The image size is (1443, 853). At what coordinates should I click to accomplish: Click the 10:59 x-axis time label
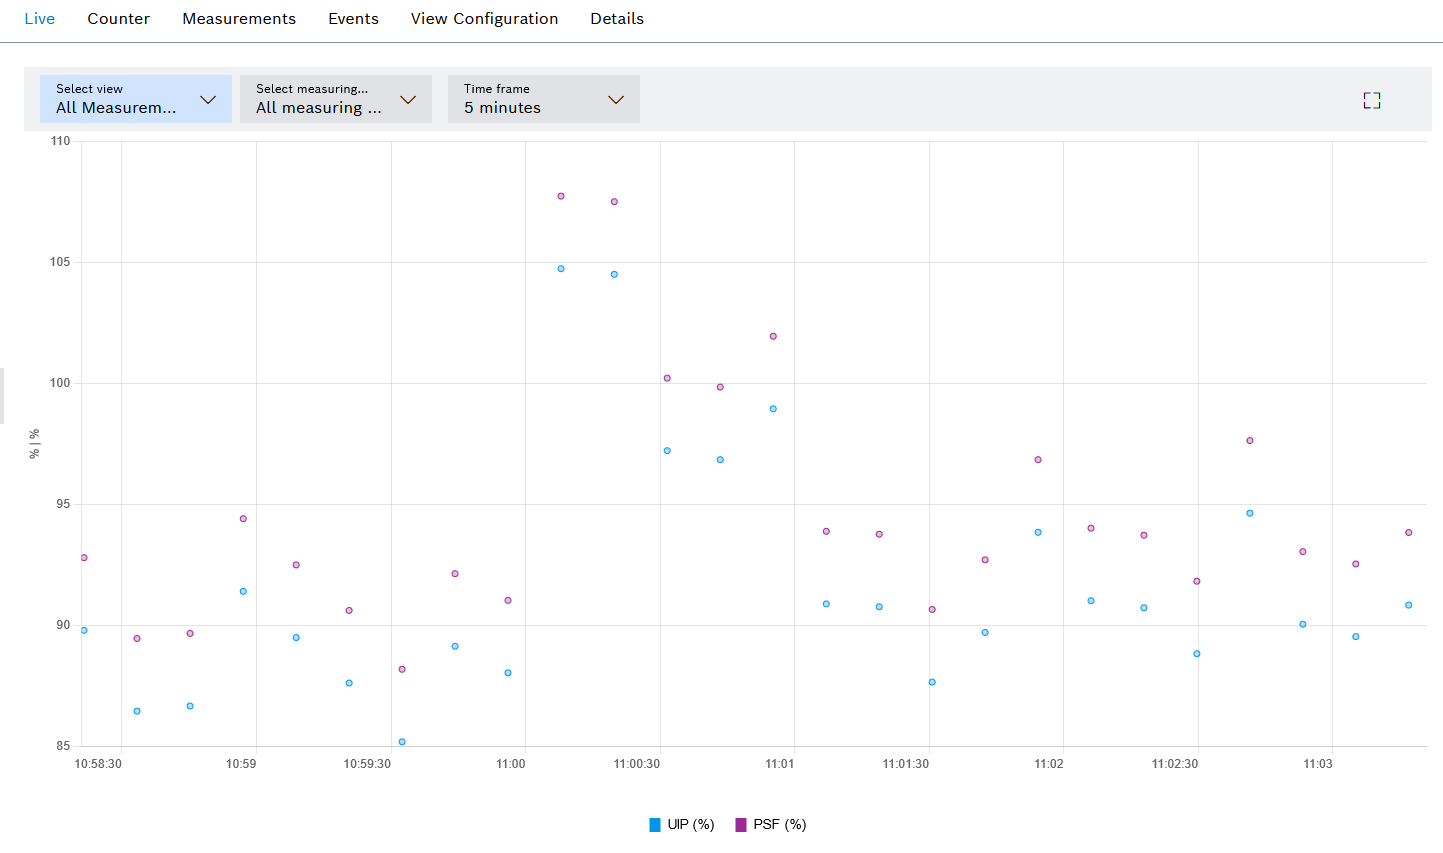pyautogui.click(x=241, y=764)
